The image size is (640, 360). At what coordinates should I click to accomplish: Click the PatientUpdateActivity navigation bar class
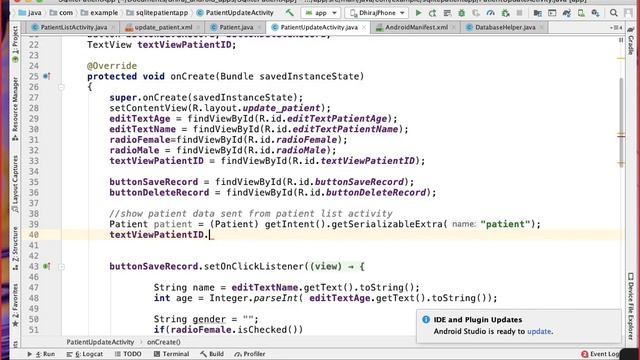click(x=235, y=13)
